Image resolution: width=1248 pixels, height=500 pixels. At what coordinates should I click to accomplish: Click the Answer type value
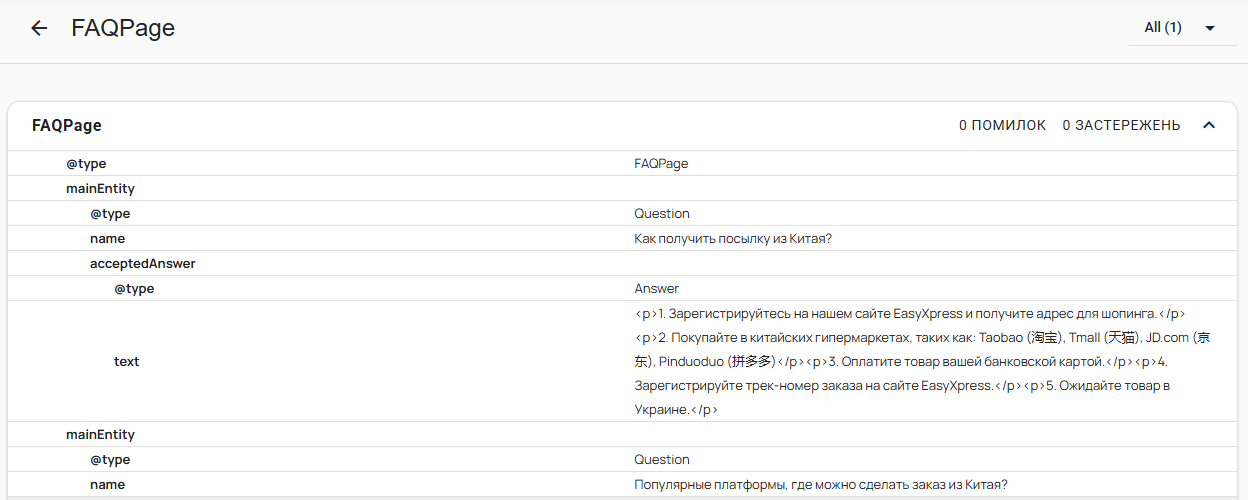(x=656, y=289)
